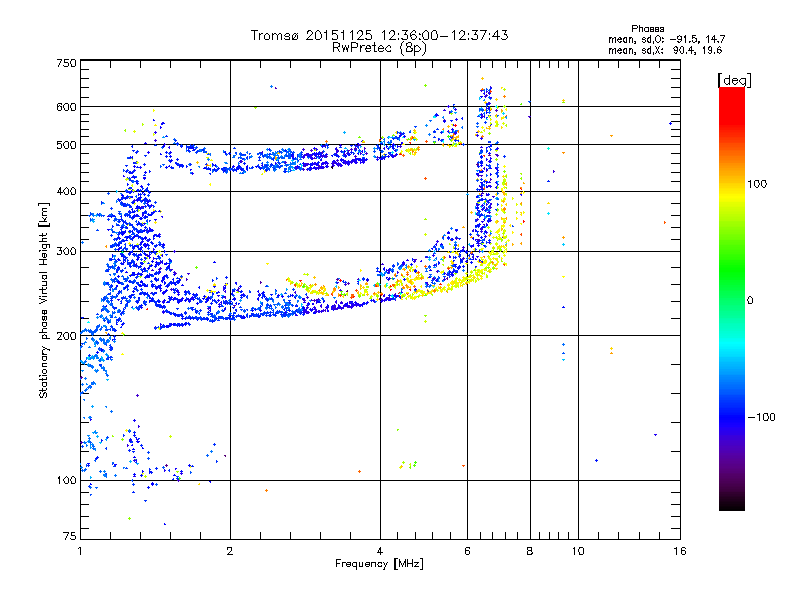This screenshot has height=600, width=800.
Task: Click the x-axis label "4"
Action: pos(380,551)
